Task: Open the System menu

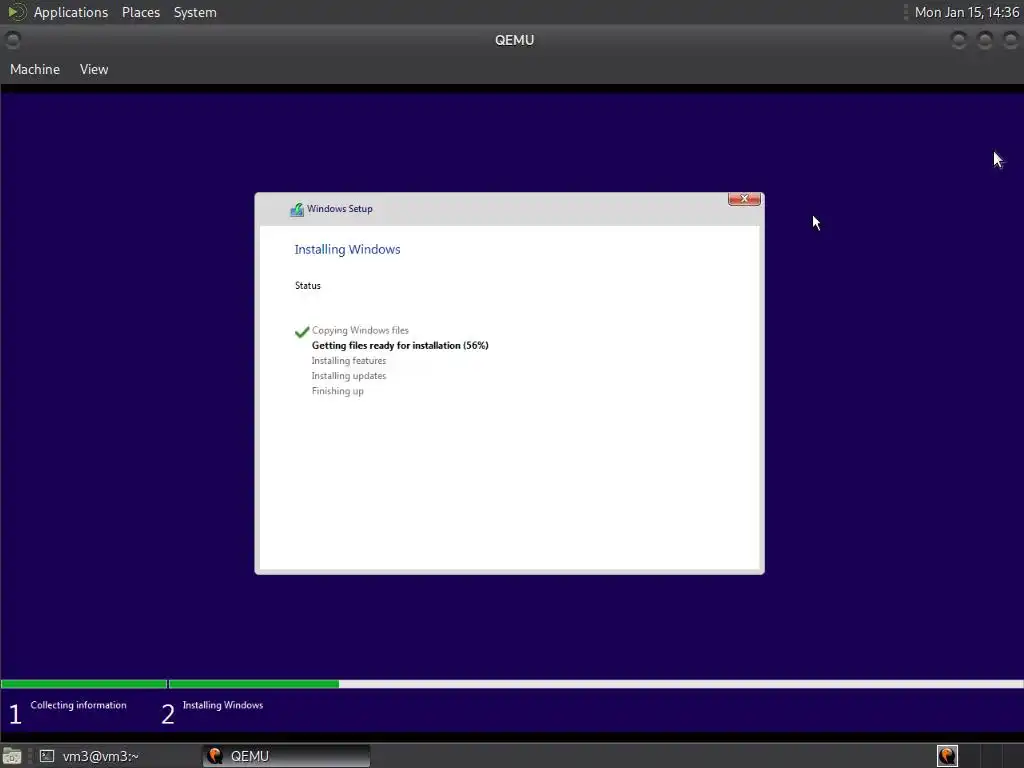Action: click(195, 12)
